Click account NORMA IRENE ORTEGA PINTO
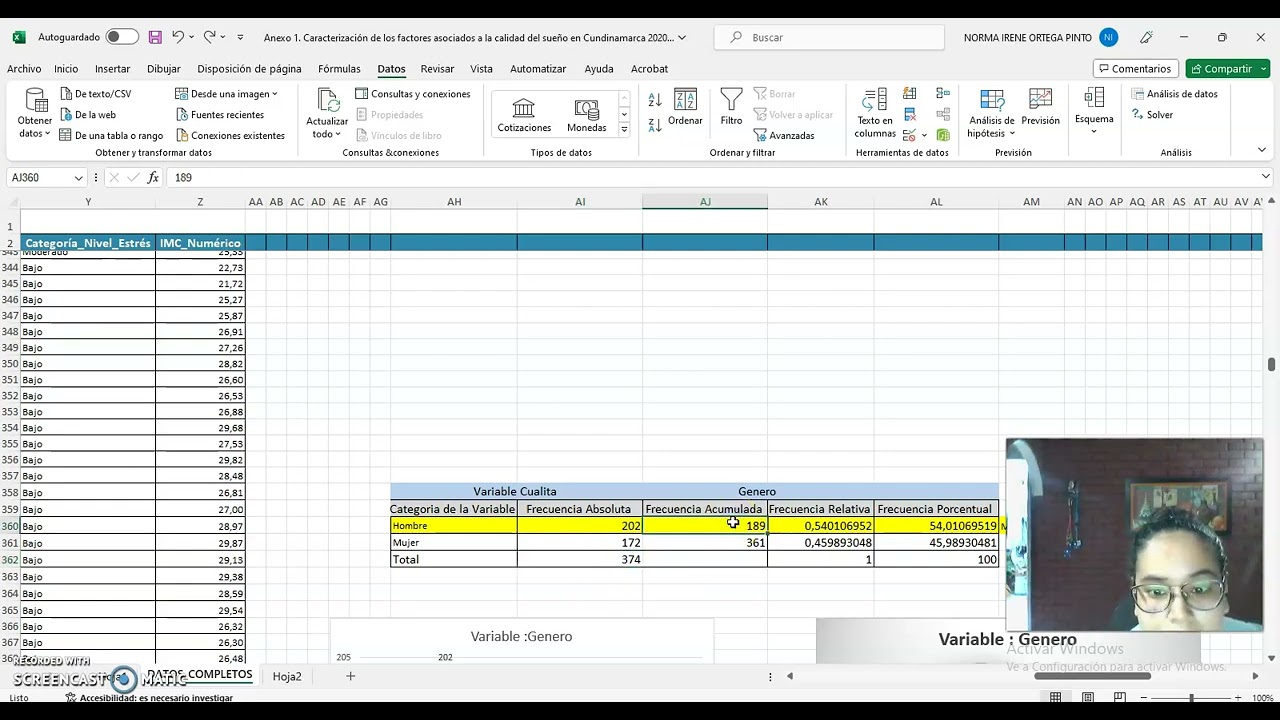Image resolution: width=1280 pixels, height=720 pixels. coord(1040,37)
